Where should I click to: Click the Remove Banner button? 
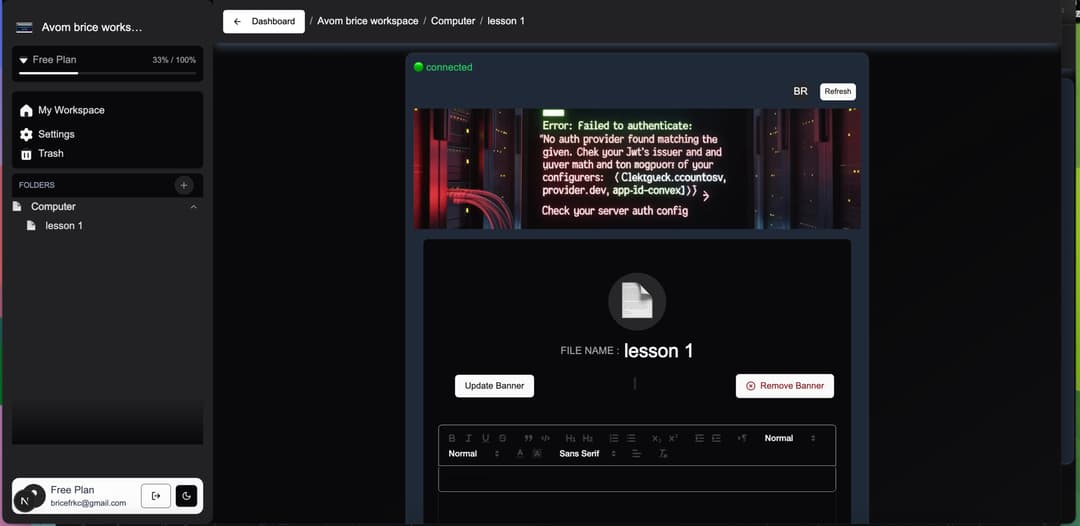[x=784, y=386]
